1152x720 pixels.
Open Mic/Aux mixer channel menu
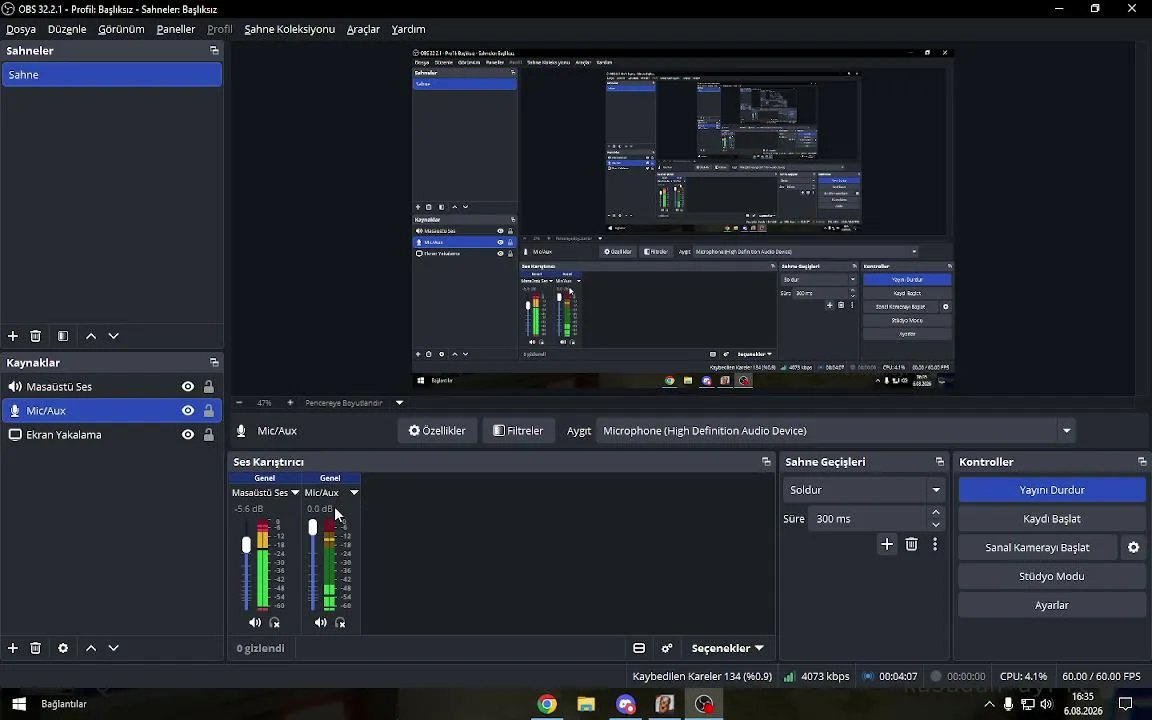point(354,492)
